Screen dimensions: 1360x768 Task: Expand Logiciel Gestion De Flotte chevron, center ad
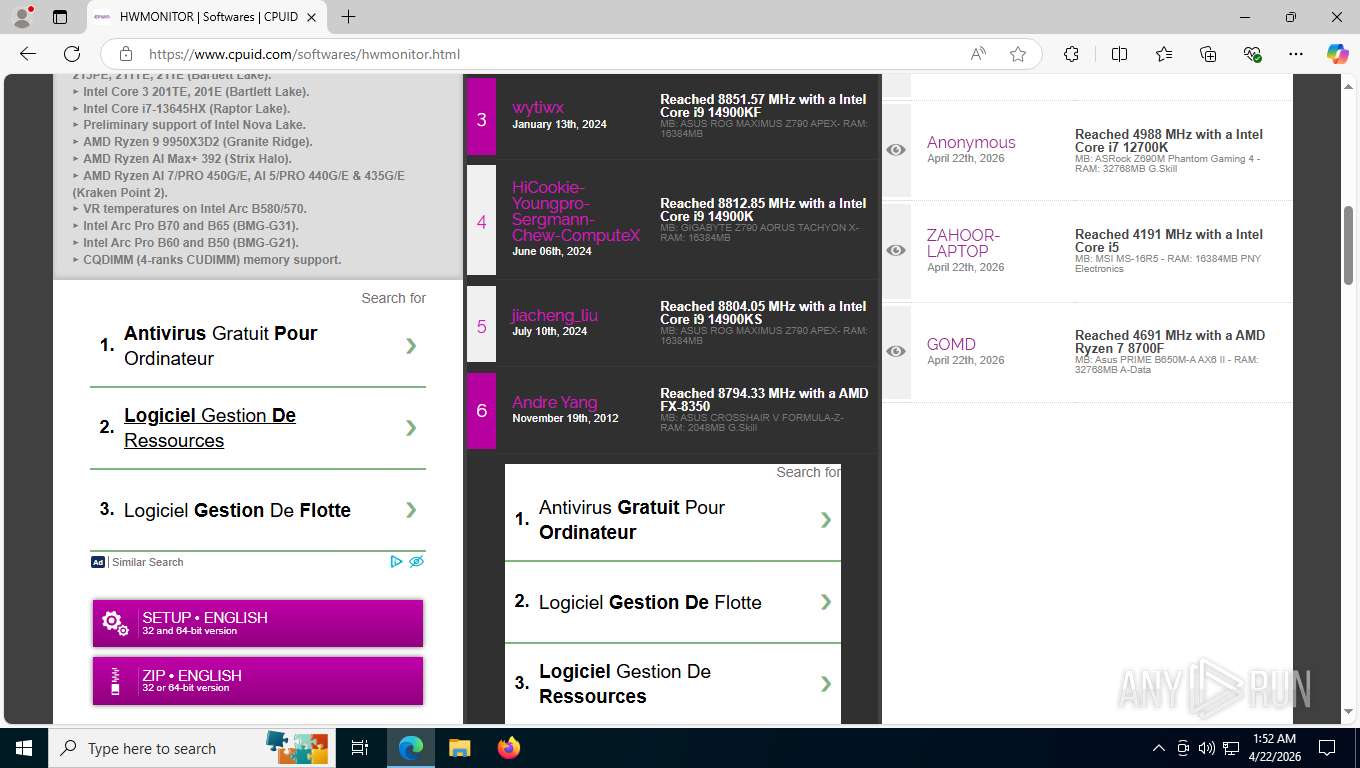(826, 602)
